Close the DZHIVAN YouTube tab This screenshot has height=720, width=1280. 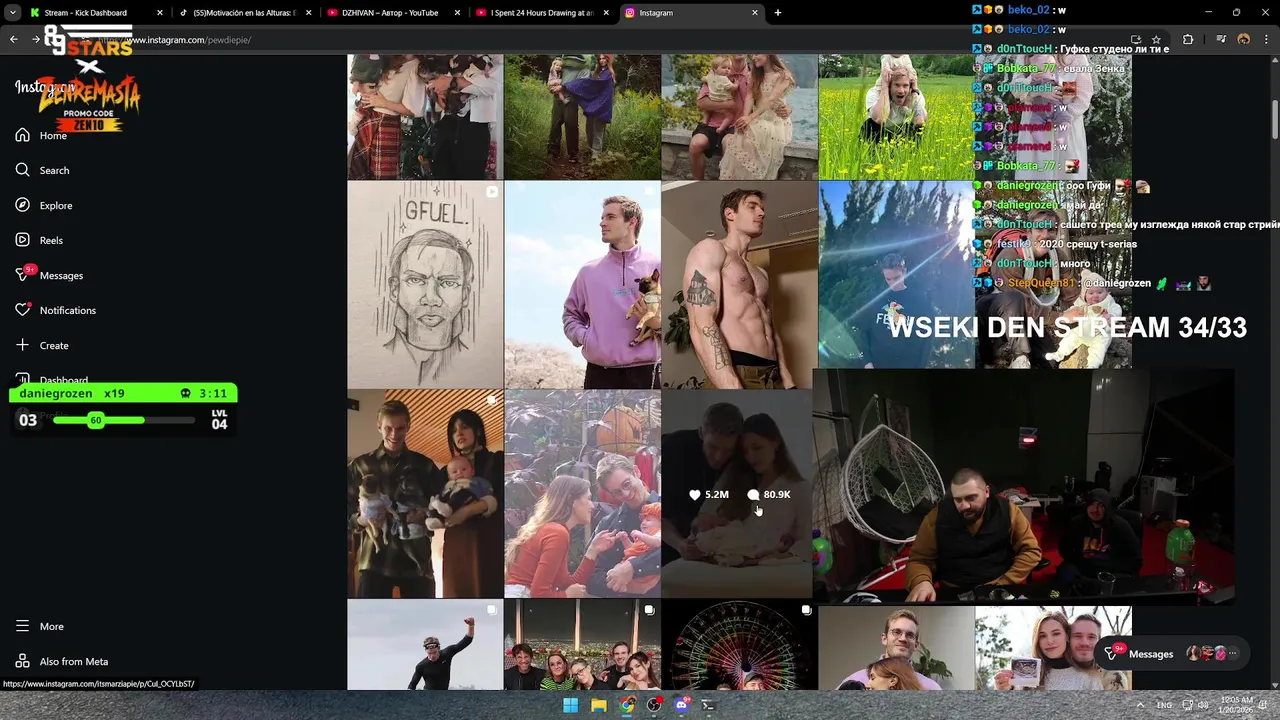(458, 13)
